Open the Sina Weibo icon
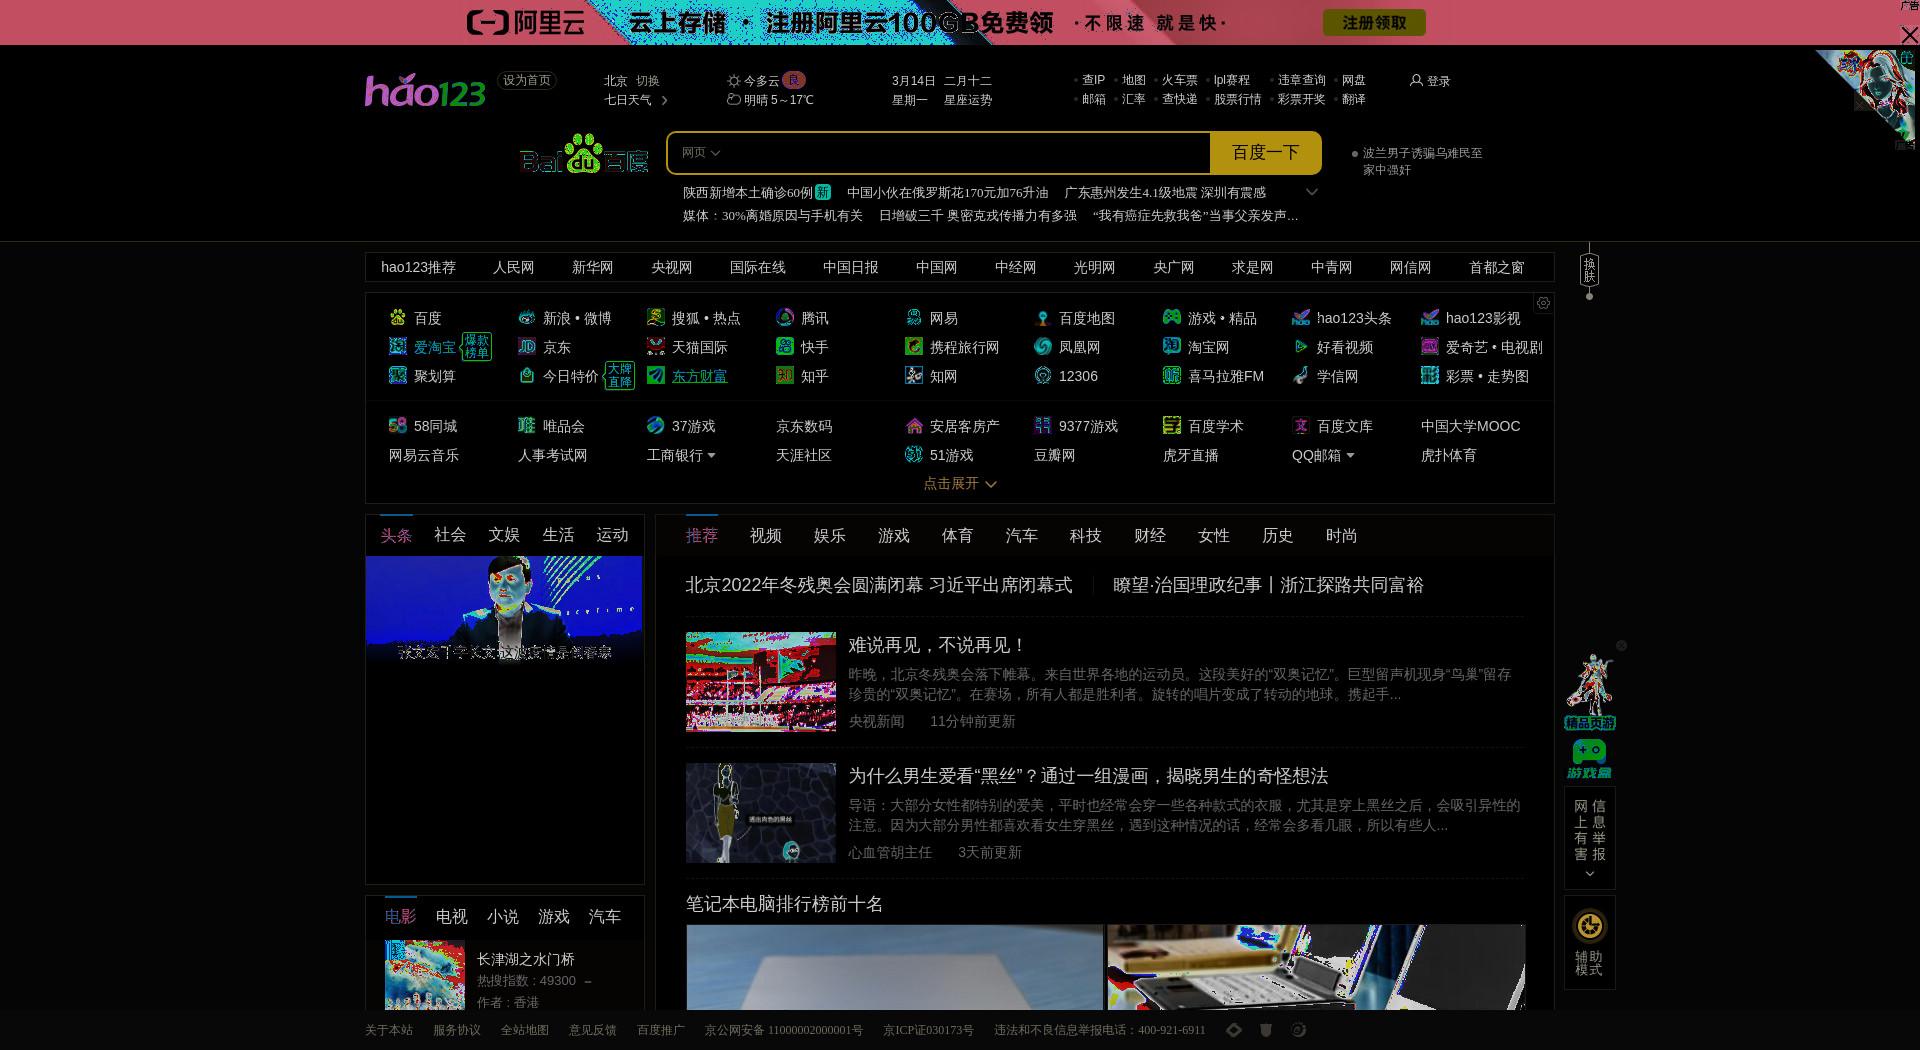The width and height of the screenshot is (1920, 1050). (527, 318)
